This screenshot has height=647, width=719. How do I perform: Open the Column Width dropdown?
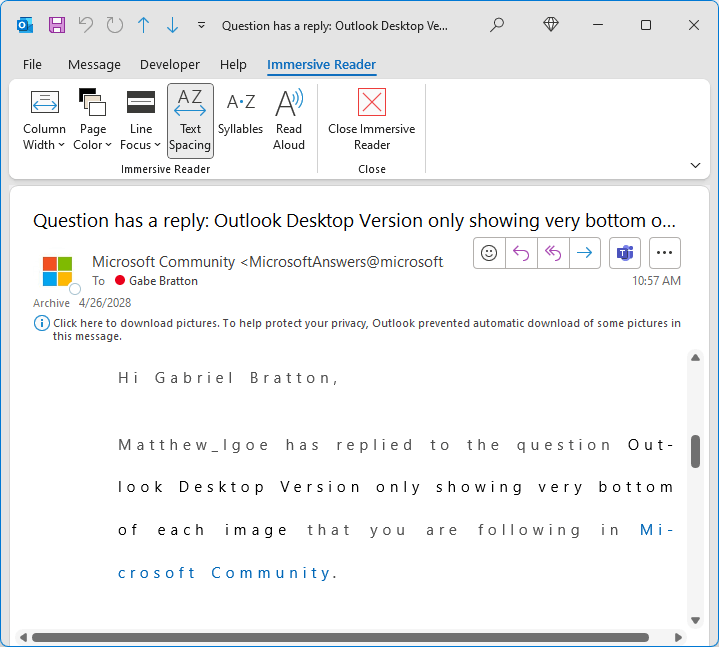point(44,121)
